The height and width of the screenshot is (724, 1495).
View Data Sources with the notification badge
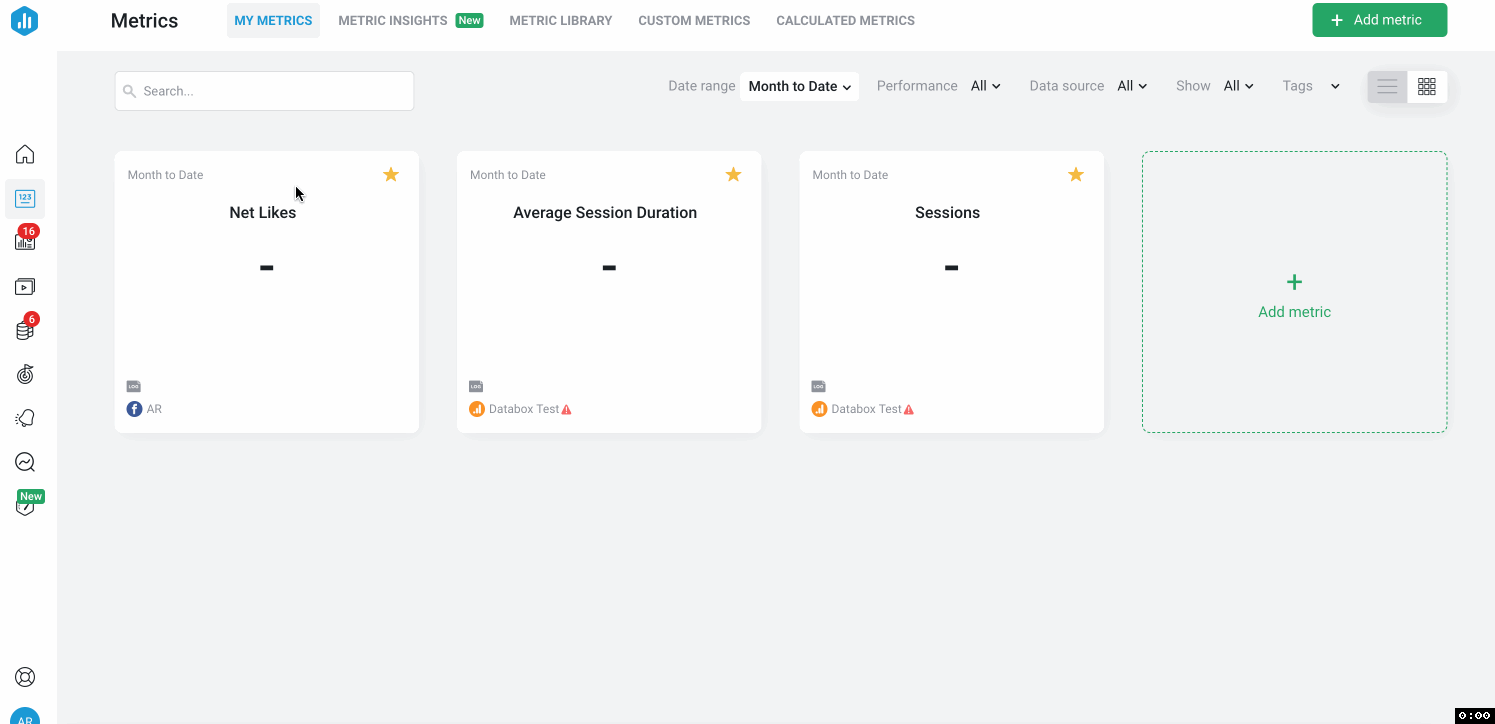click(25, 329)
